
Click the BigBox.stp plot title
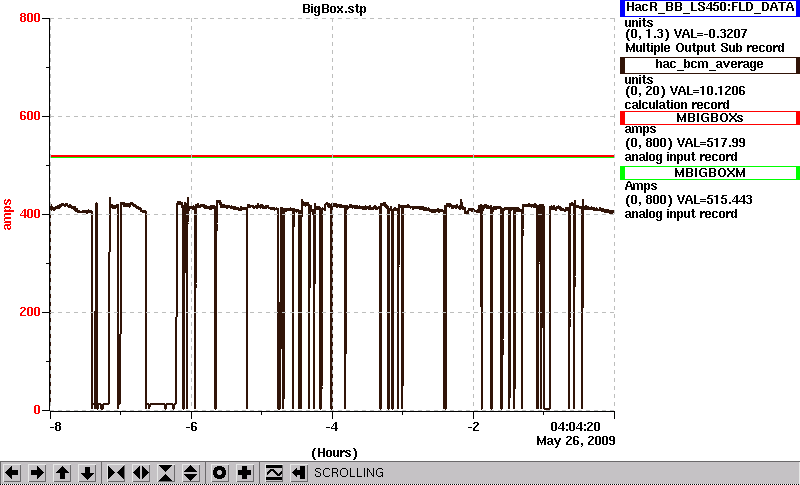pos(334,9)
